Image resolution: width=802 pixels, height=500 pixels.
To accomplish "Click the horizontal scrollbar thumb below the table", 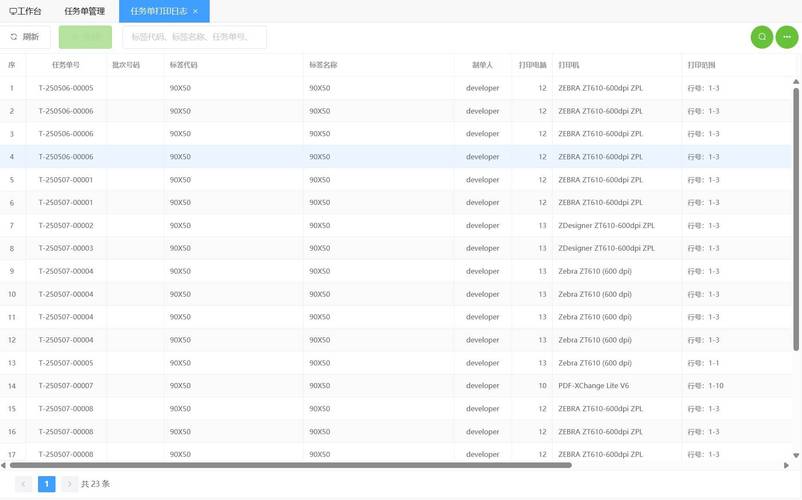I will pyautogui.click(x=291, y=465).
